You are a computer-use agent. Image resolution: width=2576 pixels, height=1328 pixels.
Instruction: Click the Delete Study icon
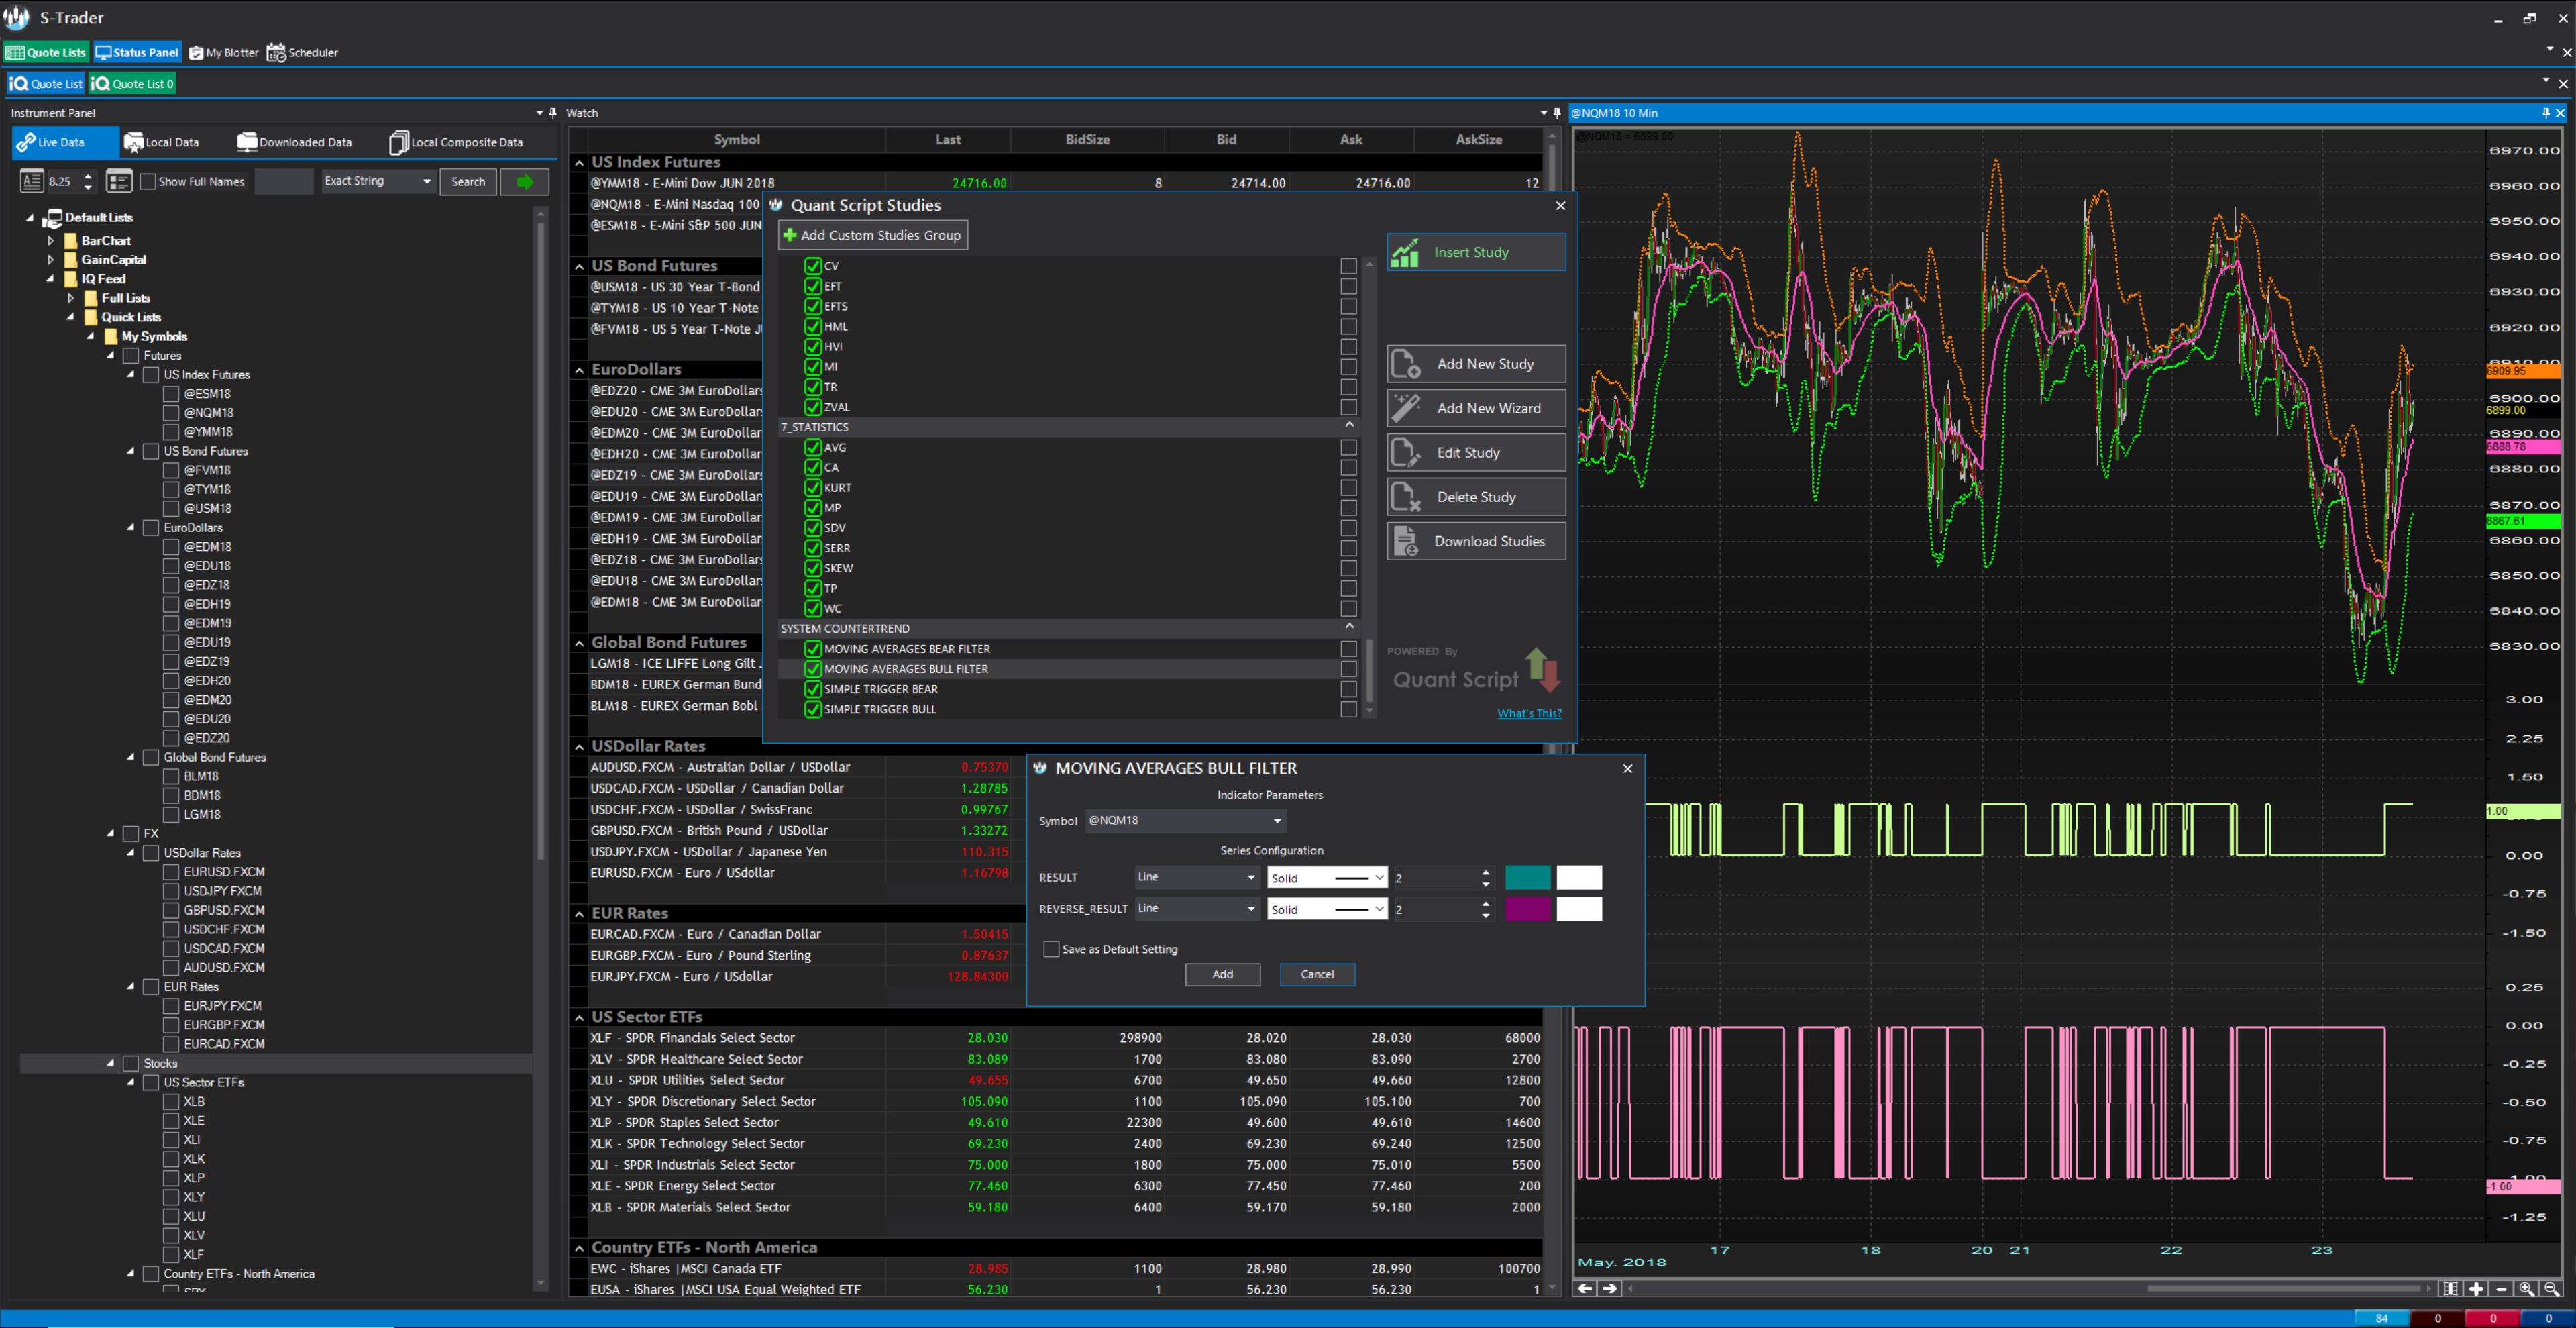(1406, 497)
